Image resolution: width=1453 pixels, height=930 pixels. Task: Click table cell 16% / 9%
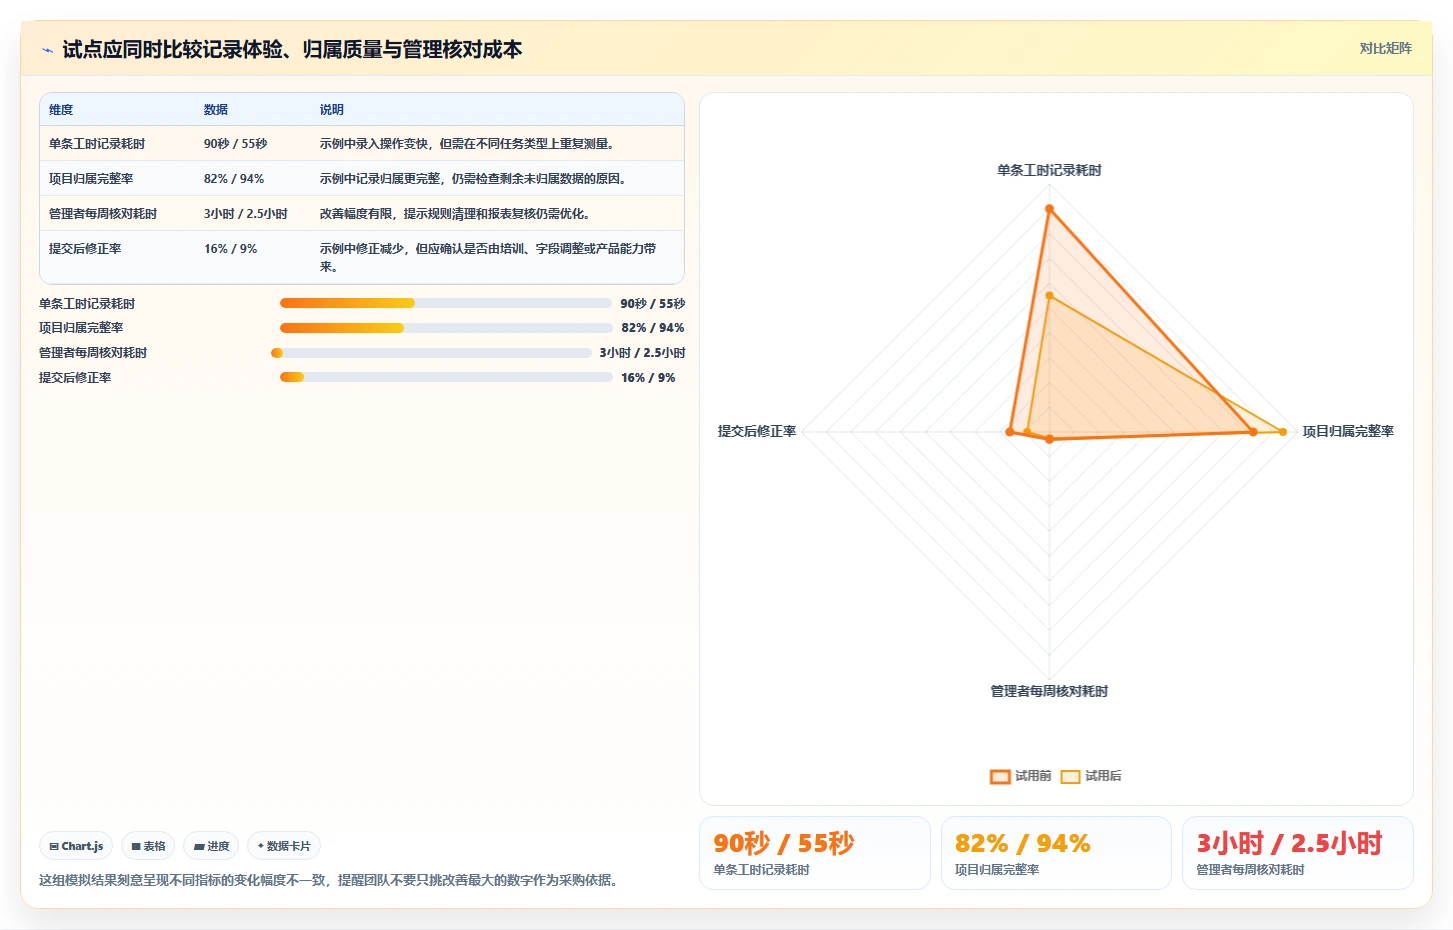click(231, 249)
